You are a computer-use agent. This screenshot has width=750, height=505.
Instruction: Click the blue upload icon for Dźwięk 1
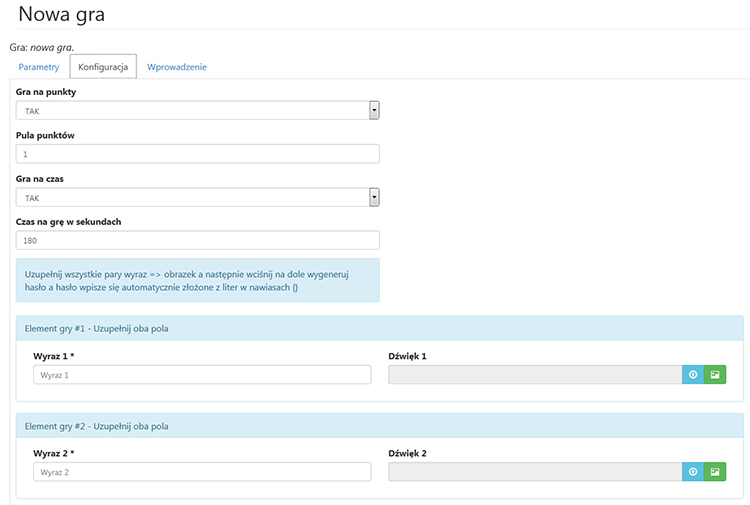(x=693, y=374)
